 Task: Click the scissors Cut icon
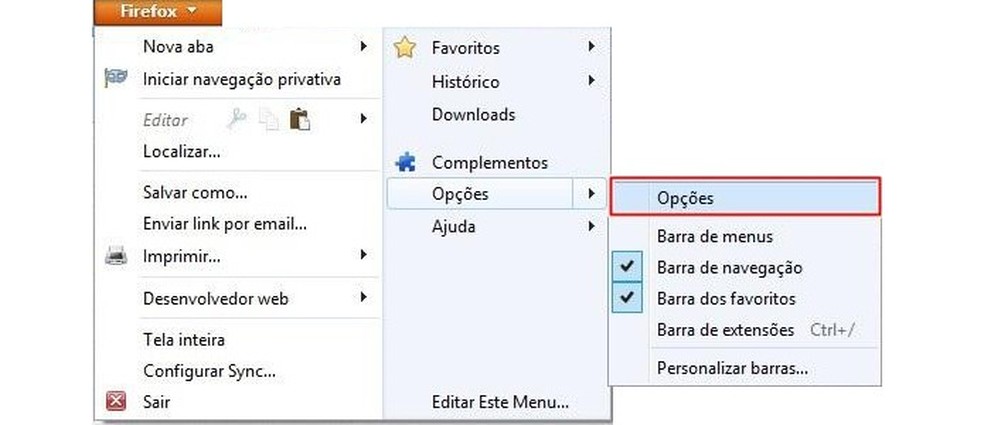point(237,119)
